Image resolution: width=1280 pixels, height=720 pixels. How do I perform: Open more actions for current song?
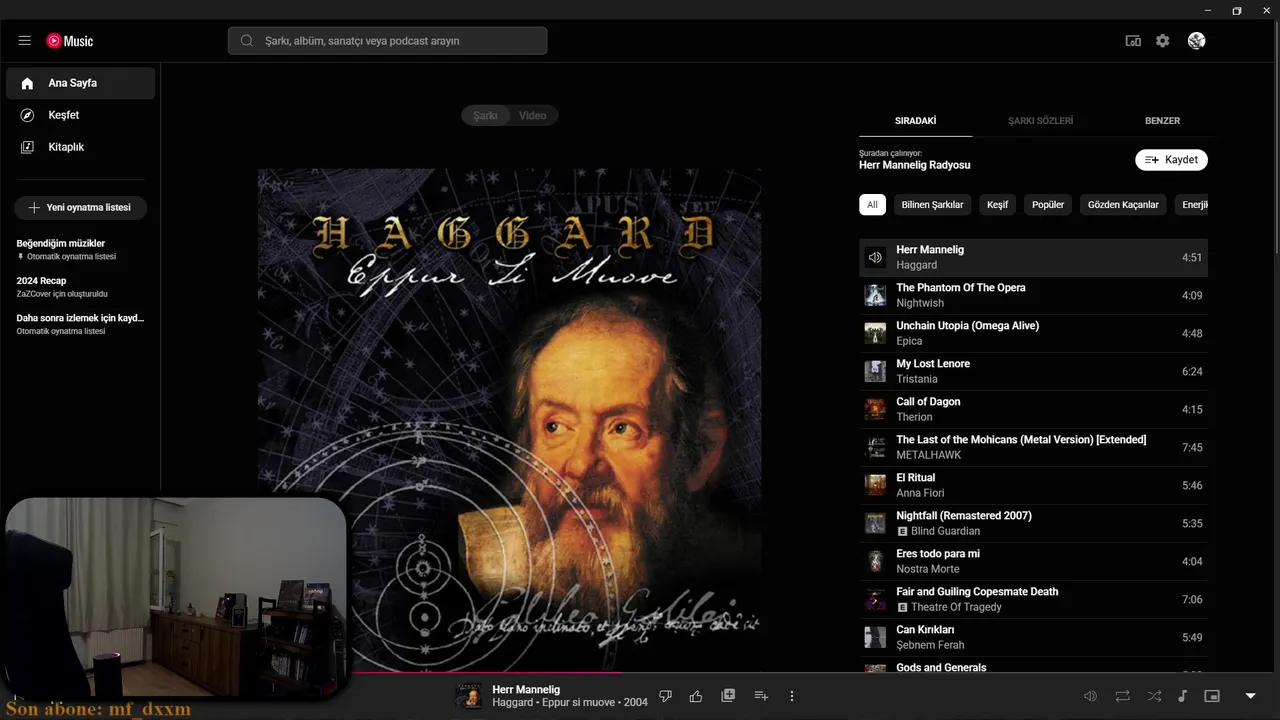pyautogui.click(x=792, y=696)
